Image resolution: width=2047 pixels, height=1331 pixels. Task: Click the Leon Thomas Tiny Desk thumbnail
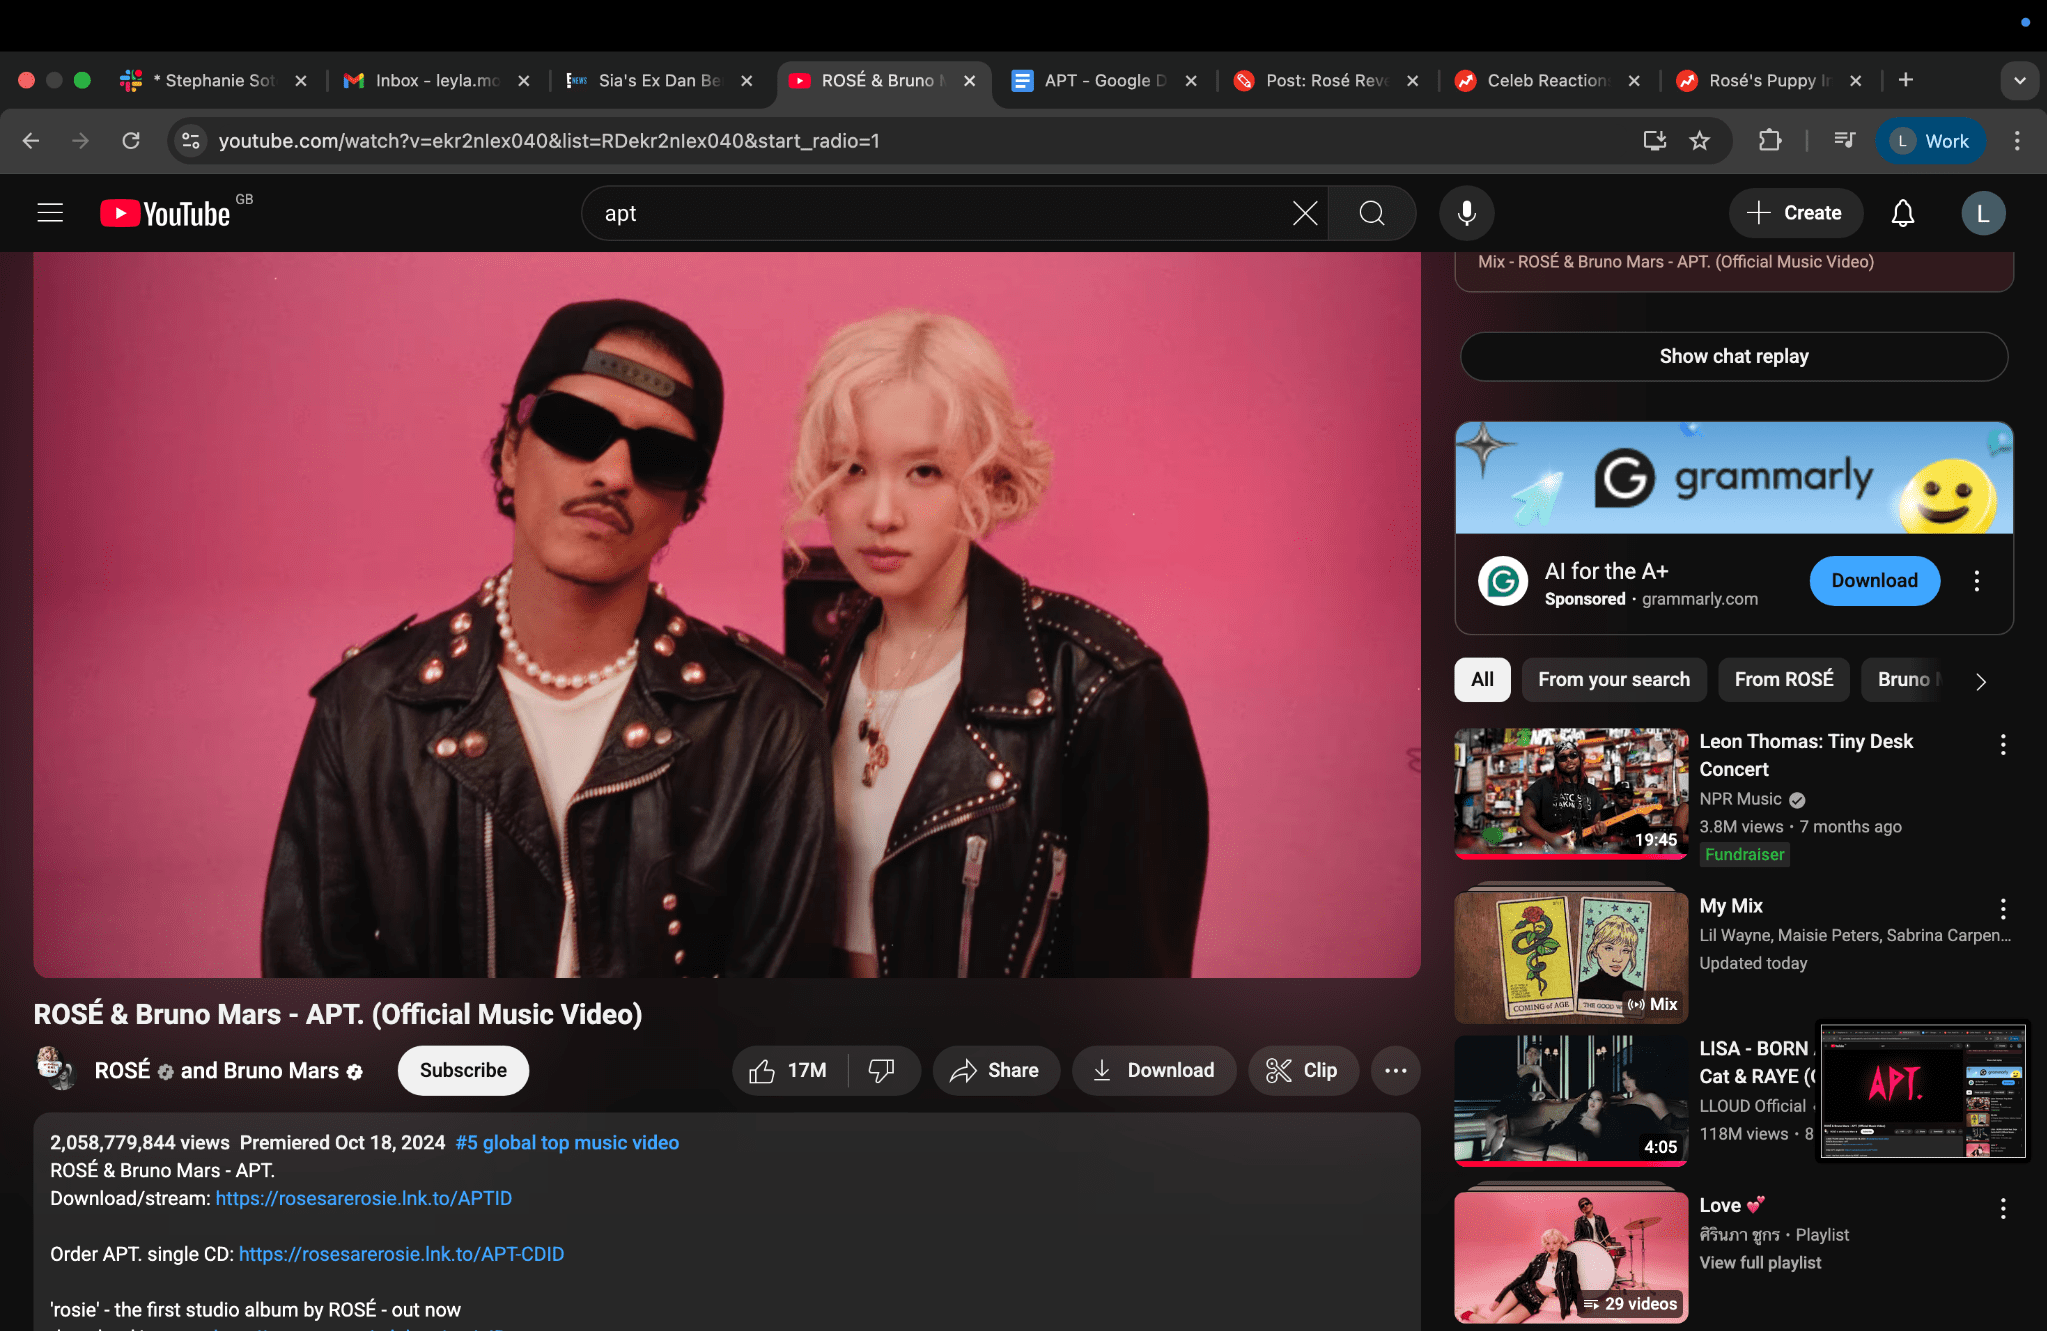(1570, 793)
